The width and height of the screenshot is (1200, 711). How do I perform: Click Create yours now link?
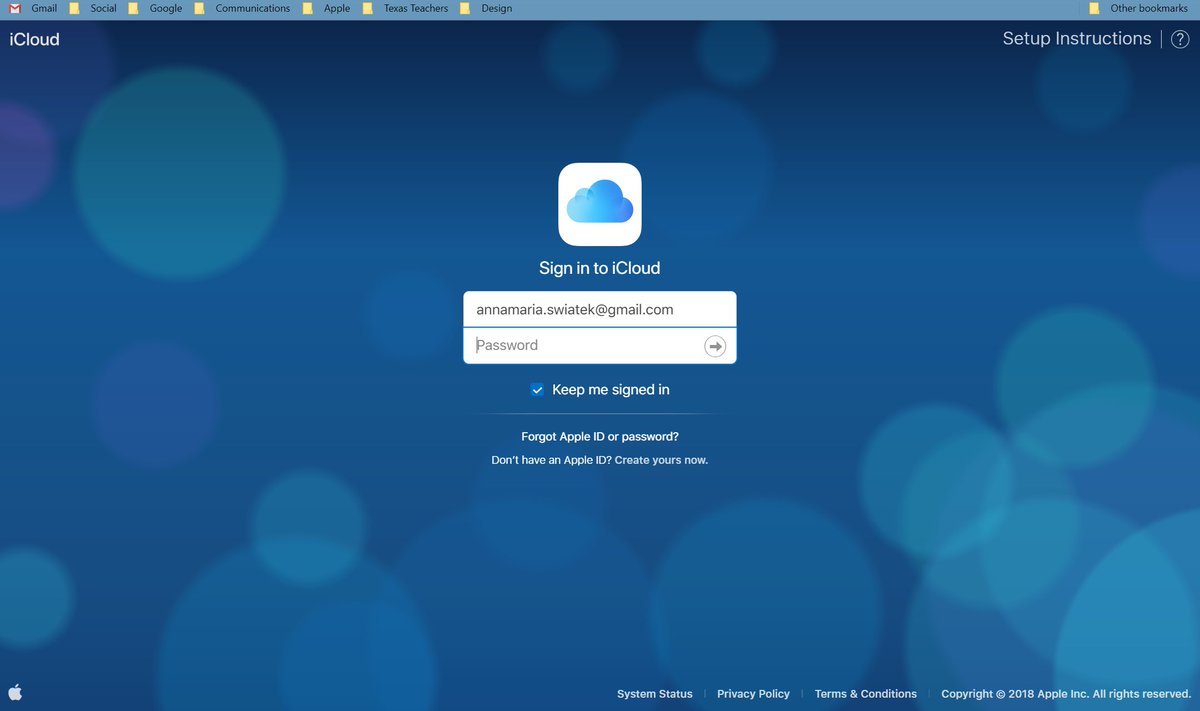(x=661, y=460)
